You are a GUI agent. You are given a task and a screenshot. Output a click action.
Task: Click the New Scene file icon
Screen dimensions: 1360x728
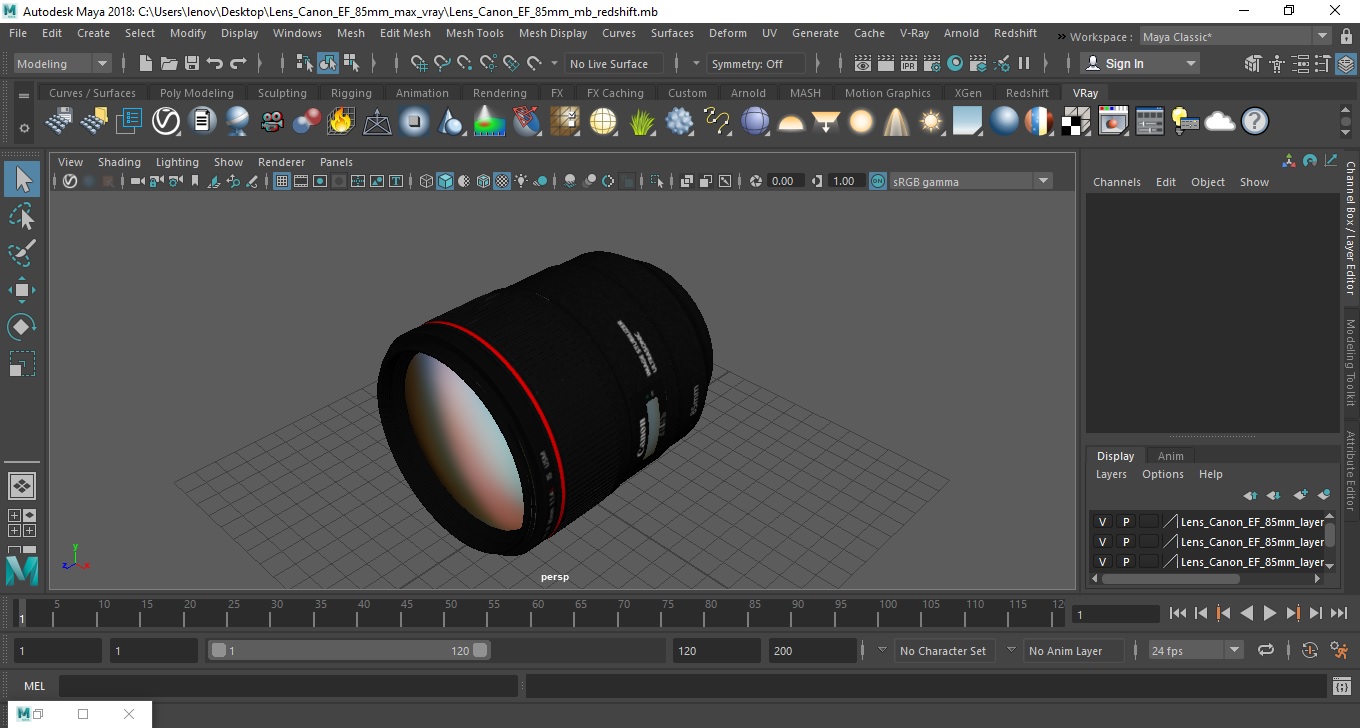[146, 63]
